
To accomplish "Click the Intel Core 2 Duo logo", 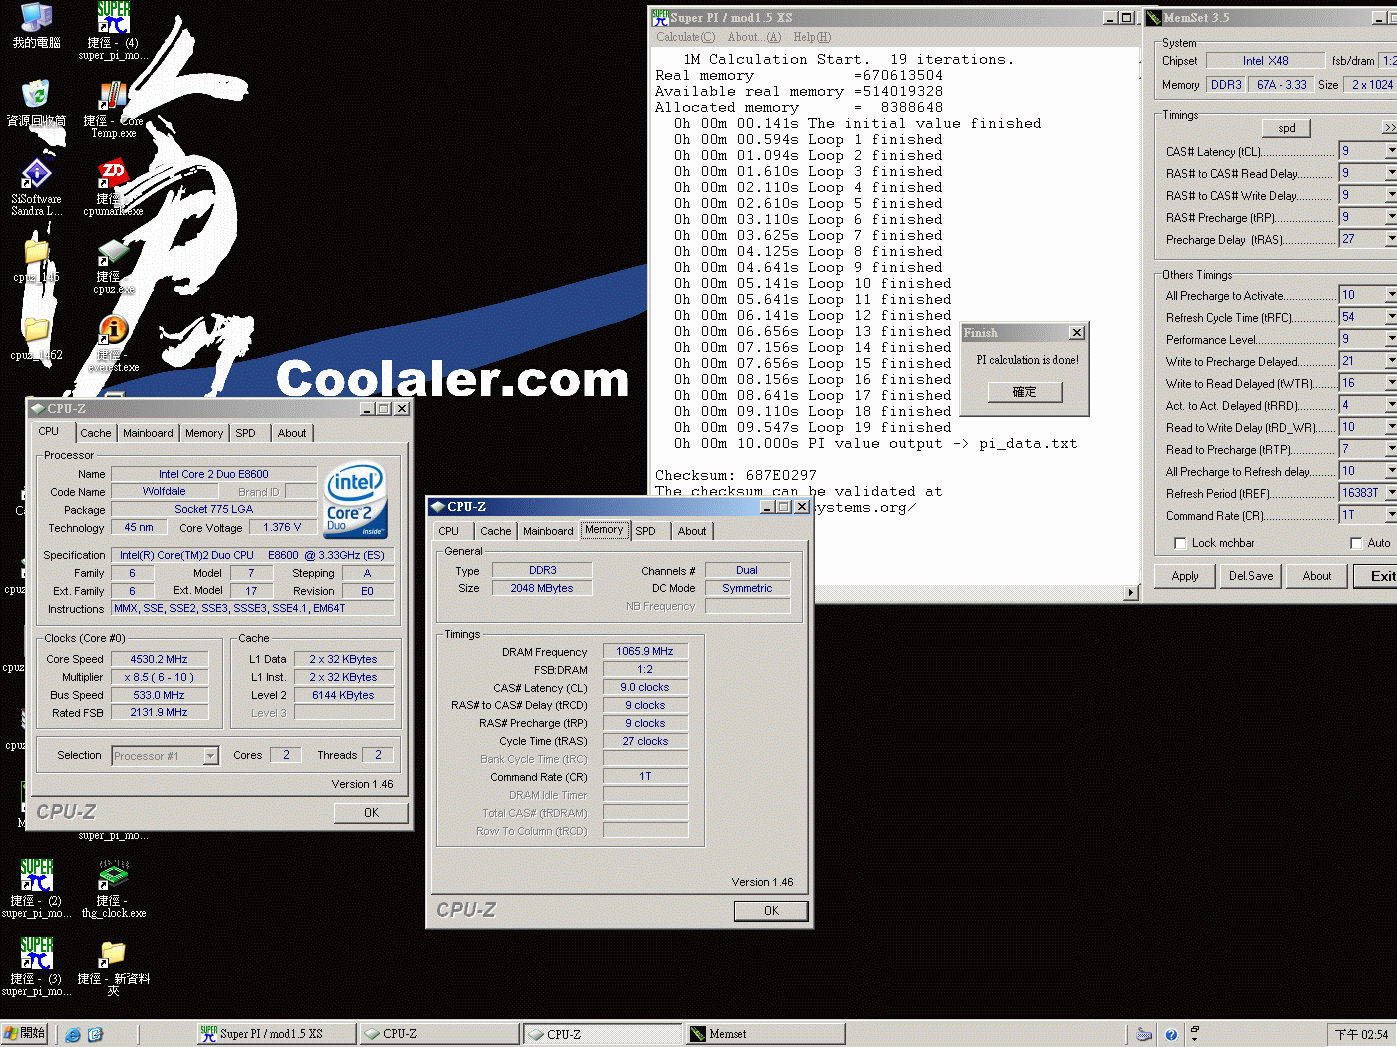I will click(355, 499).
